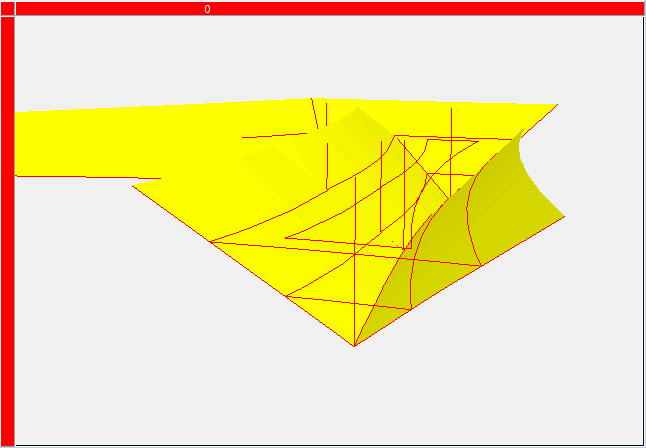
Task: Click the top-right corner point of the surface
Action: (x=557, y=104)
